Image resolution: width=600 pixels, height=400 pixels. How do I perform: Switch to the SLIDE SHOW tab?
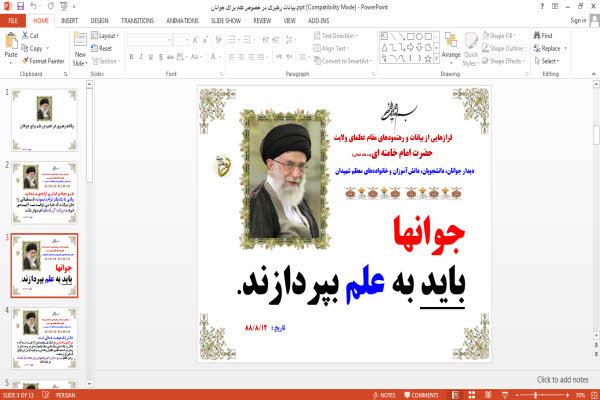tap(226, 21)
